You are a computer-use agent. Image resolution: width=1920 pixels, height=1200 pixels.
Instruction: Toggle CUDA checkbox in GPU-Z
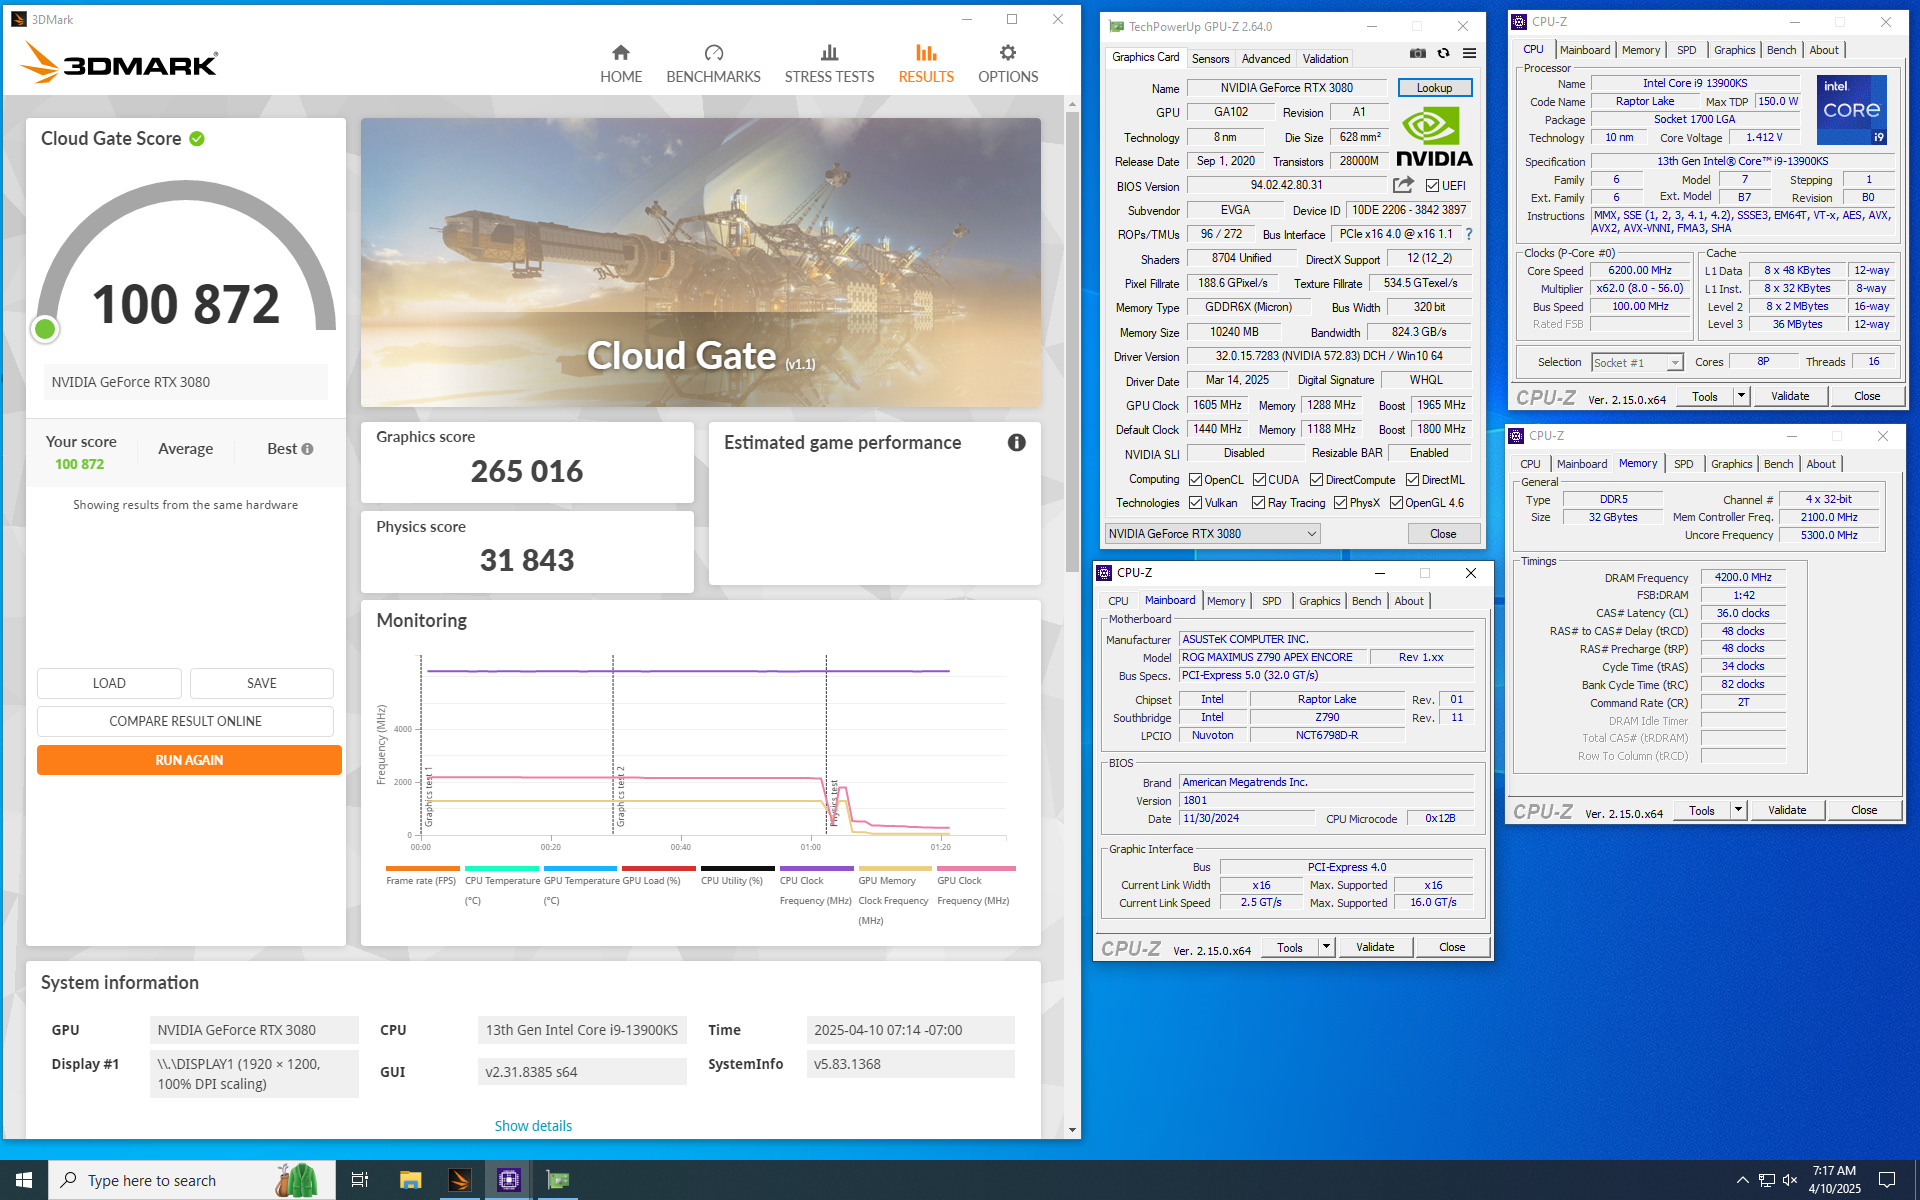tap(1259, 480)
